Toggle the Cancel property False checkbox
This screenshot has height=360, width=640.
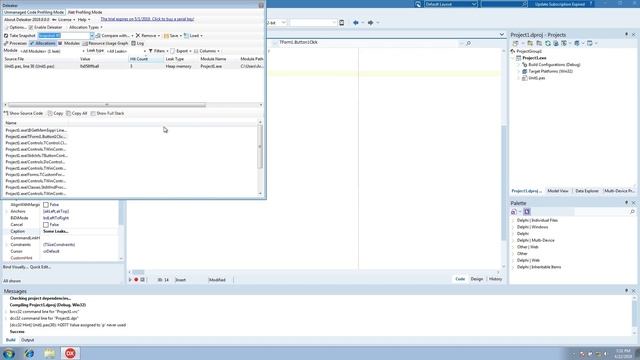pyautogui.click(x=46, y=224)
